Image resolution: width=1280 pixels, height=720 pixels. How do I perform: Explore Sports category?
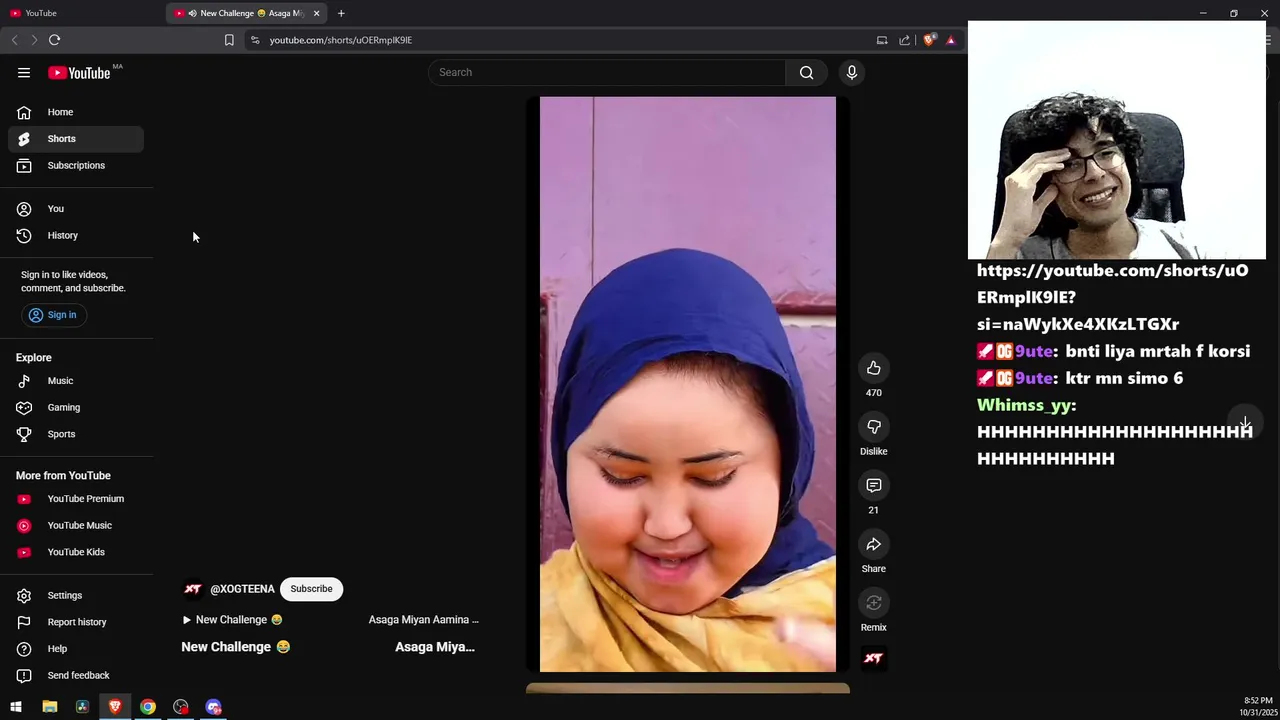(76, 434)
